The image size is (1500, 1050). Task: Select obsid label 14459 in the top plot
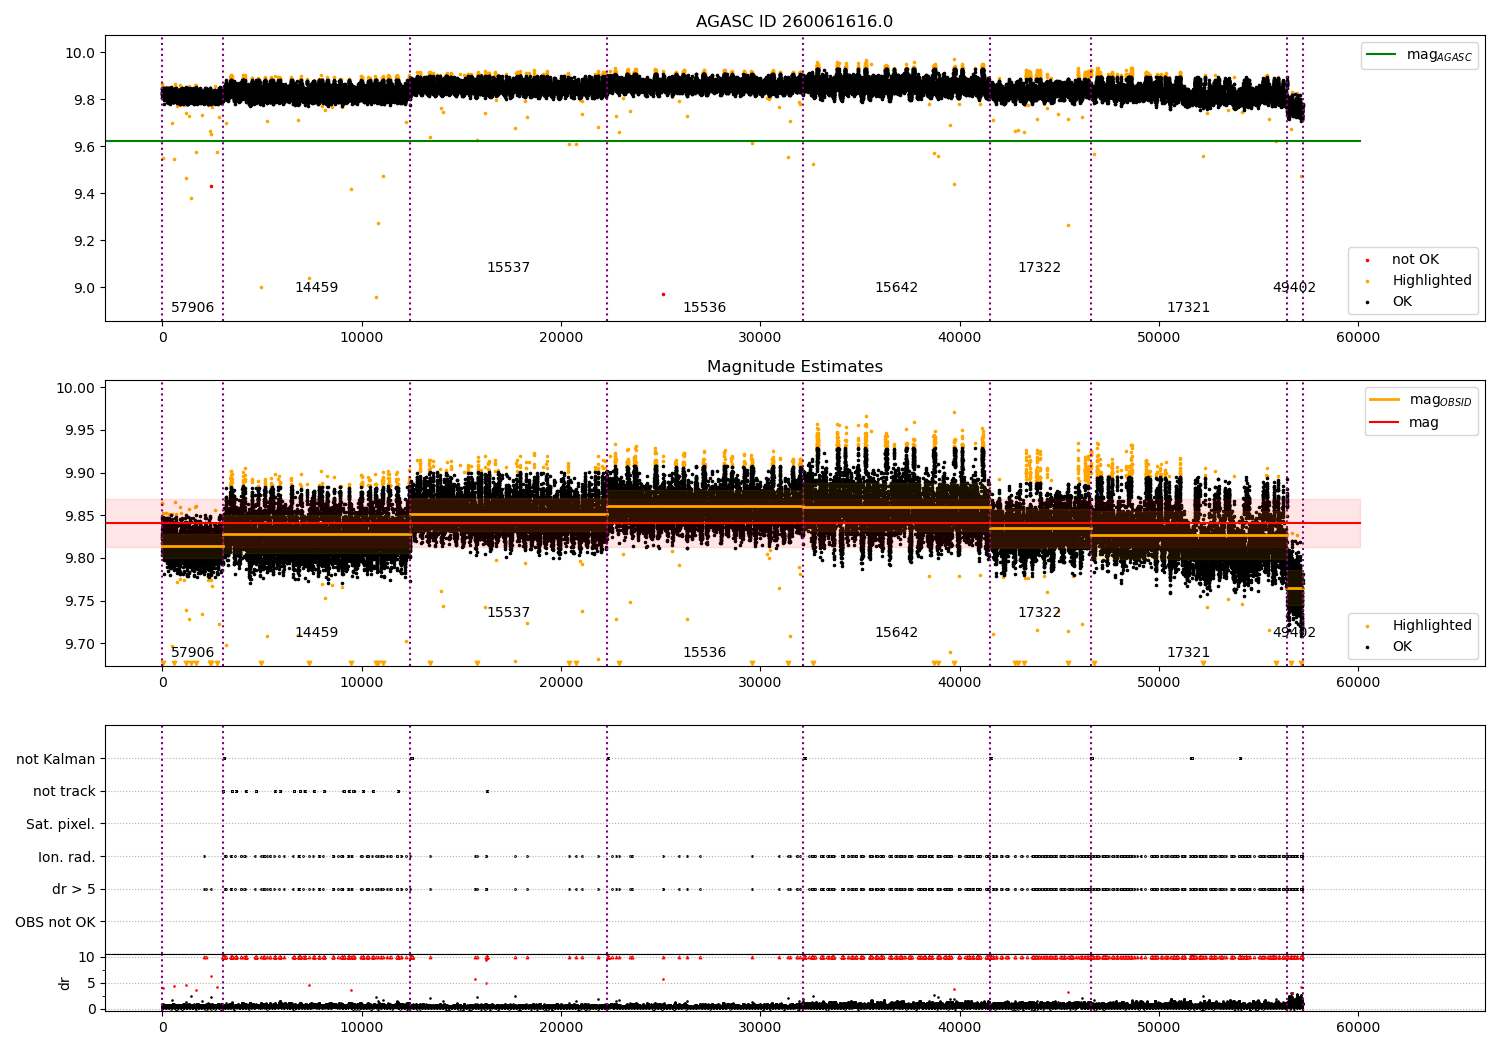(x=316, y=288)
